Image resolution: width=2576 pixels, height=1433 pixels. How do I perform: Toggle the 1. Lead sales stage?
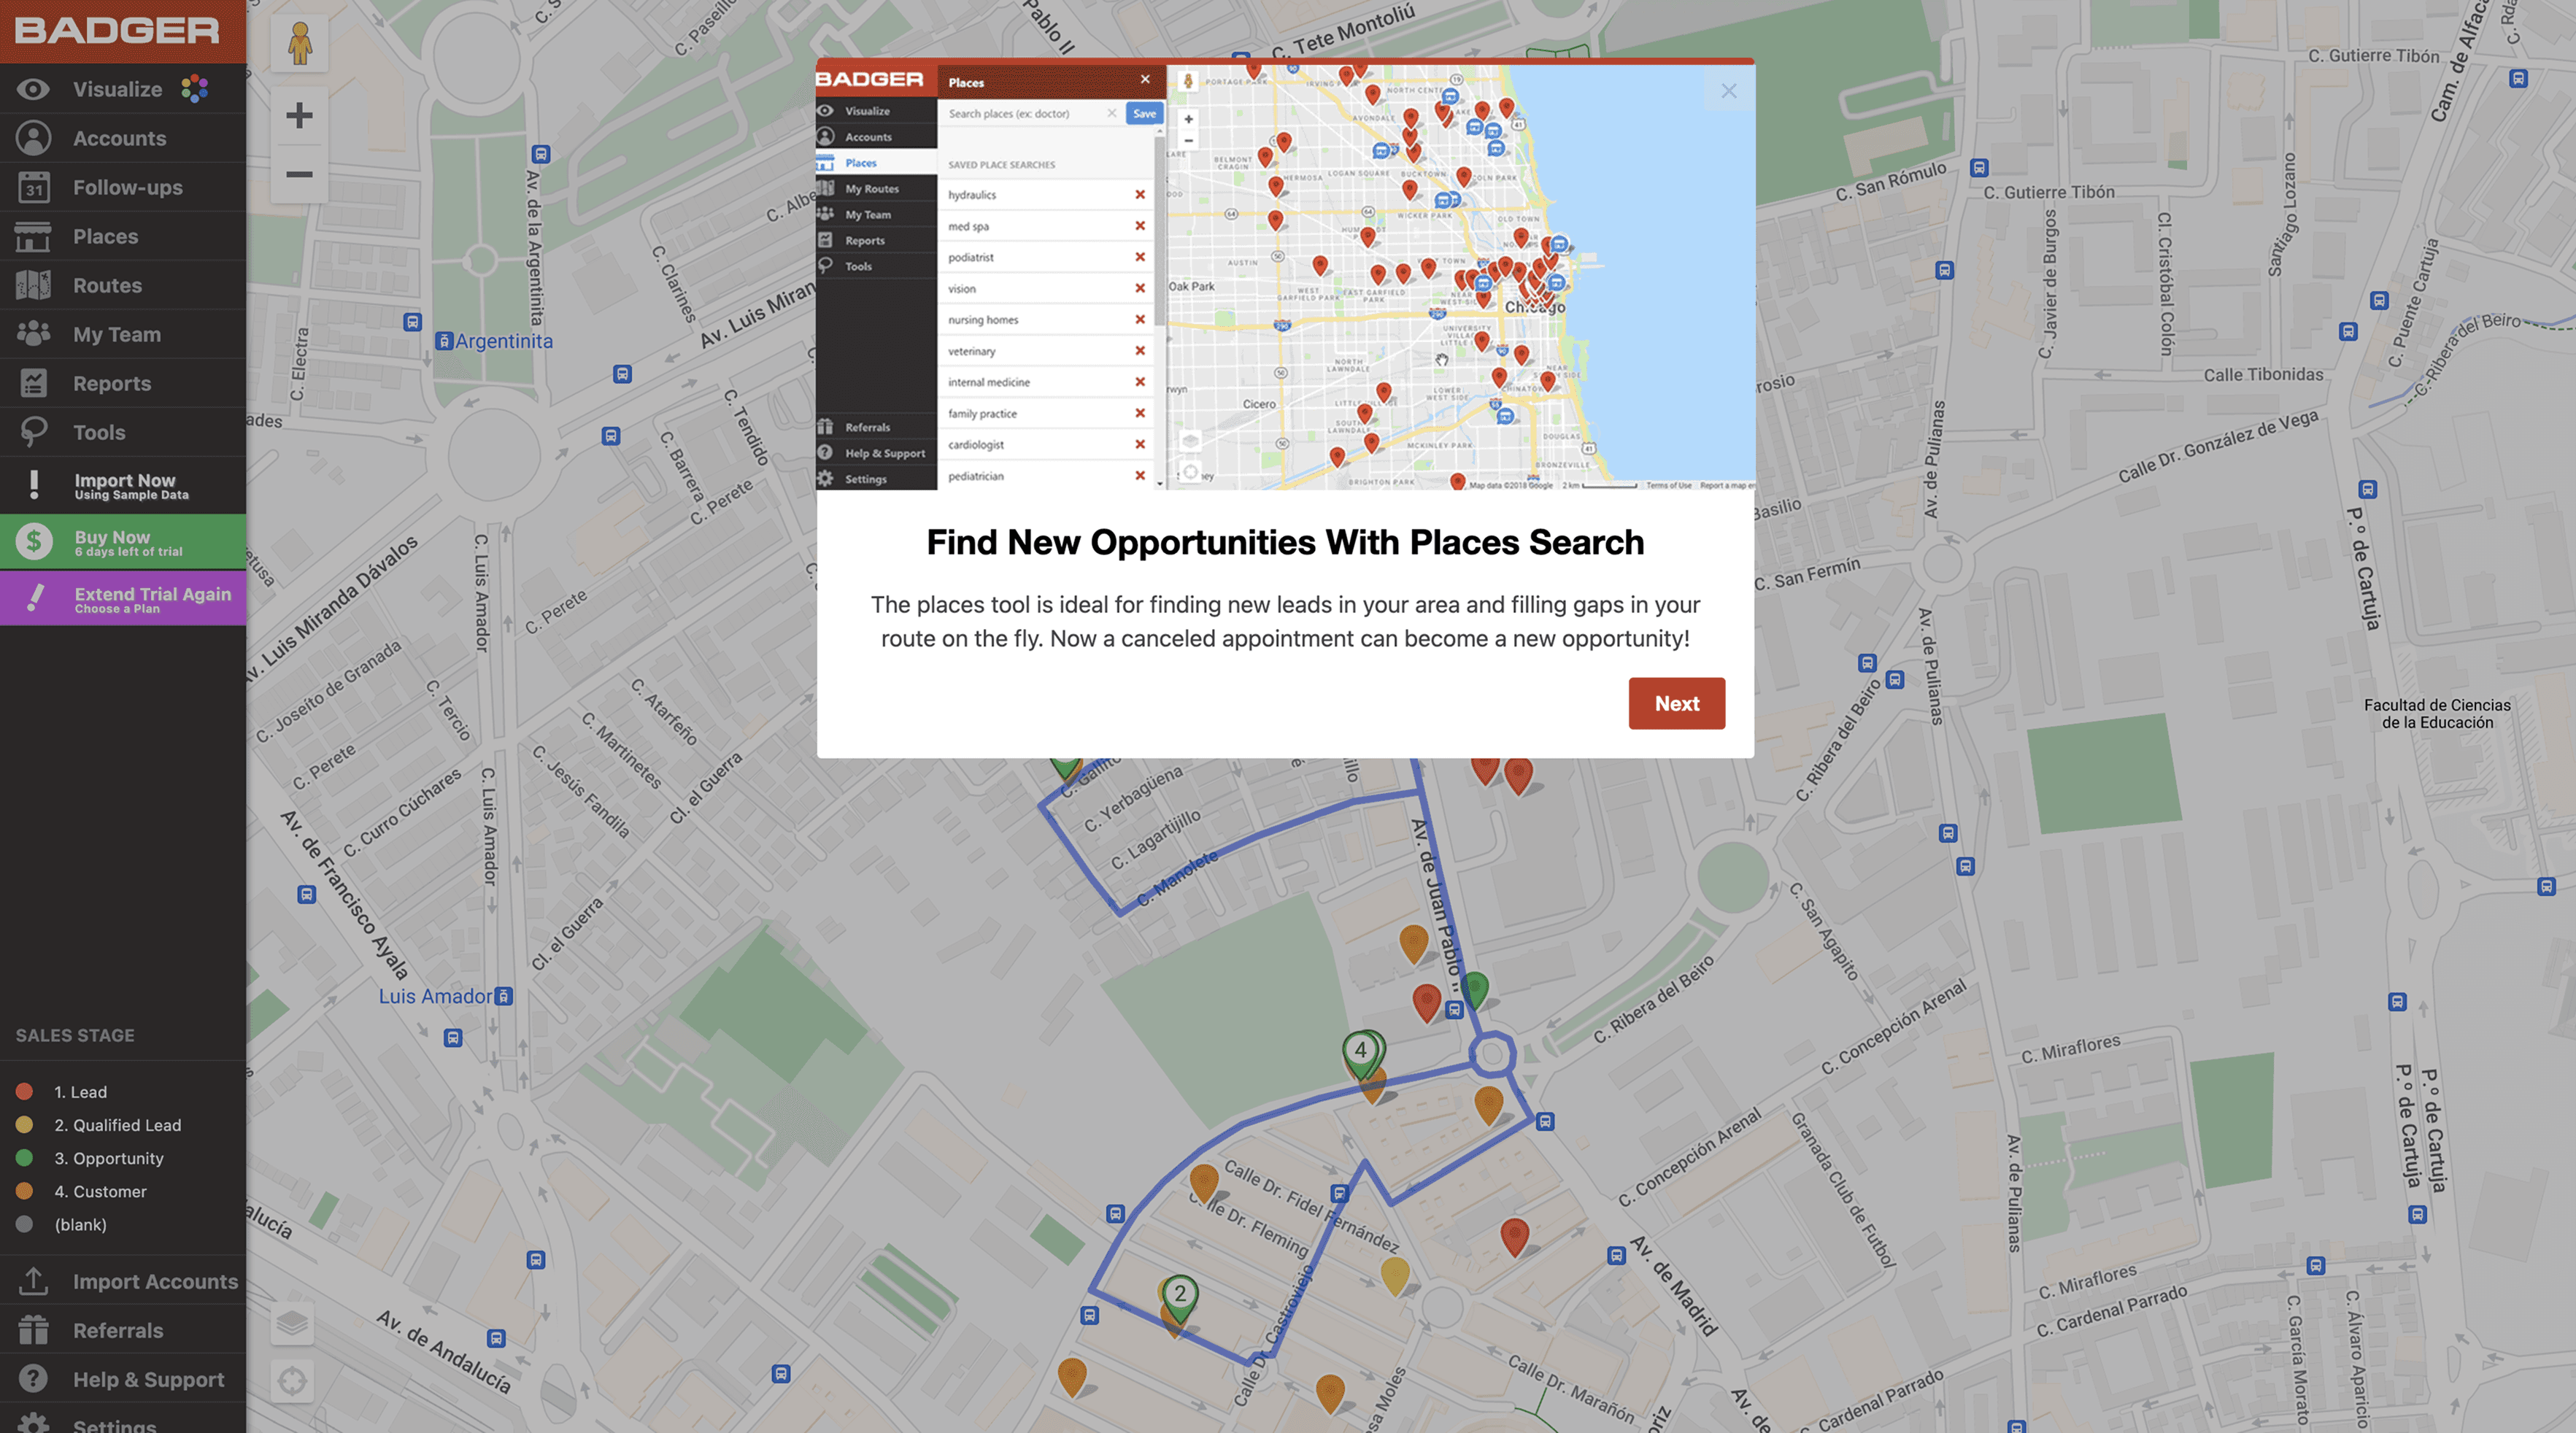click(80, 1092)
